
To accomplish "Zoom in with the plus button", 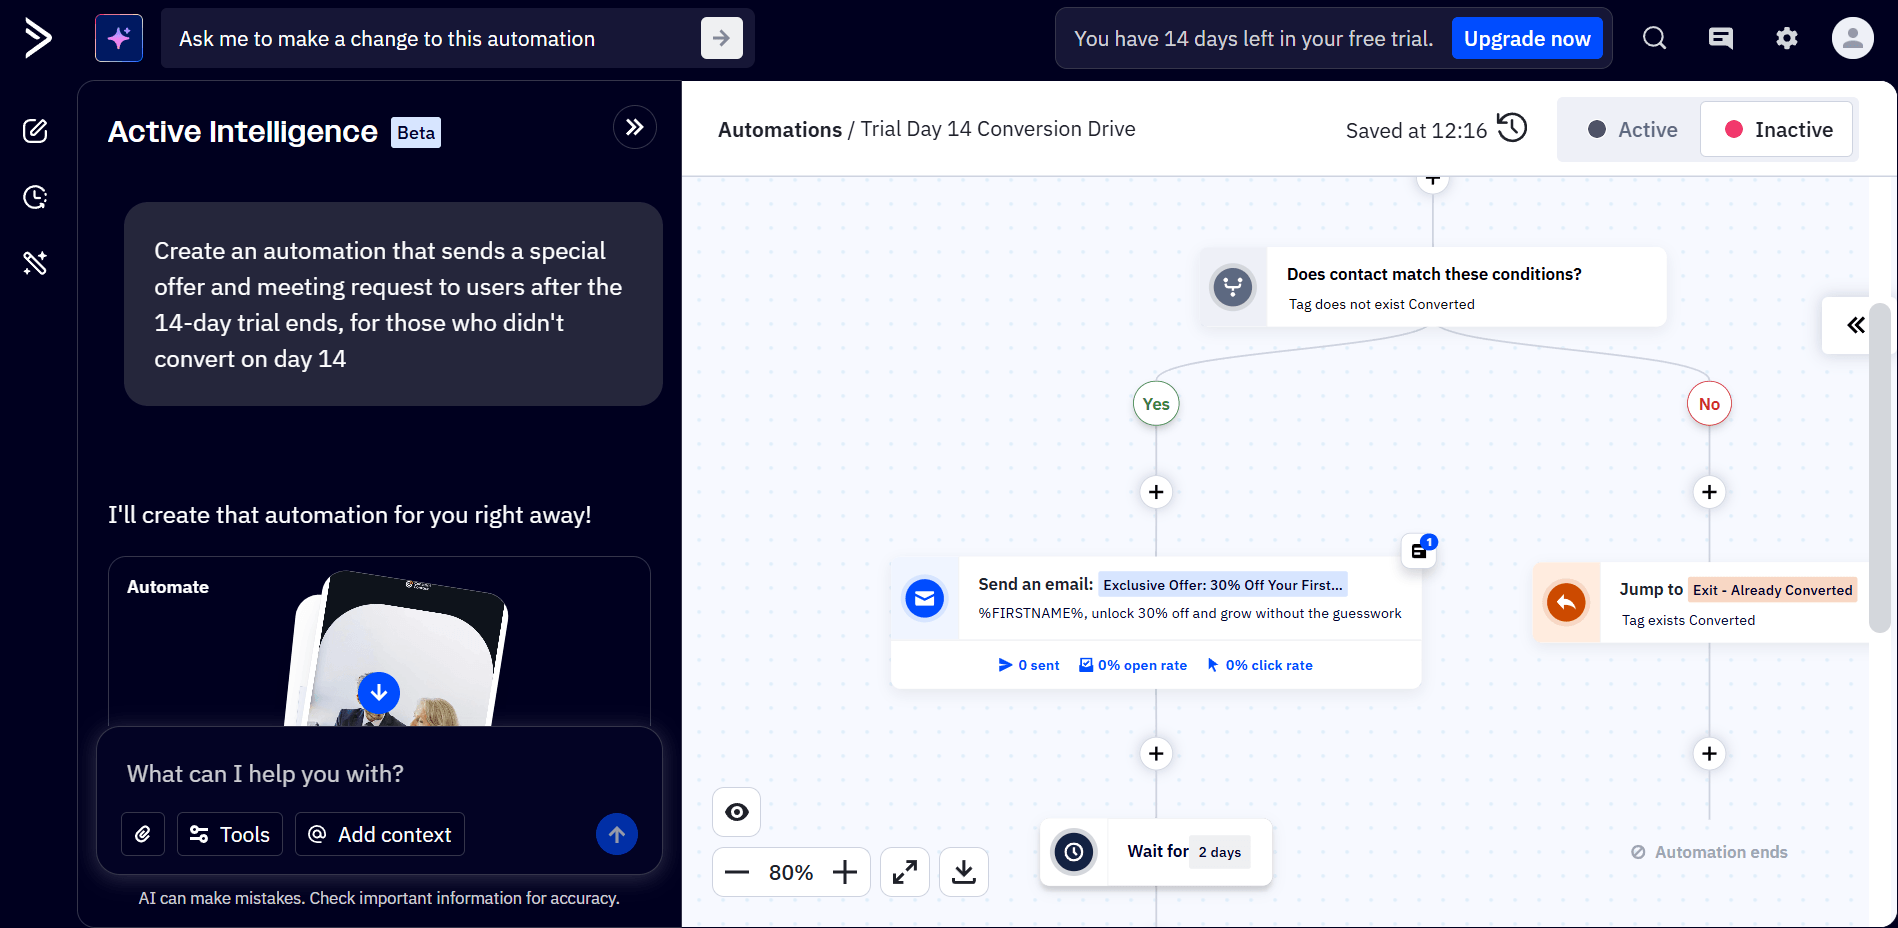I will pyautogui.click(x=845, y=872).
